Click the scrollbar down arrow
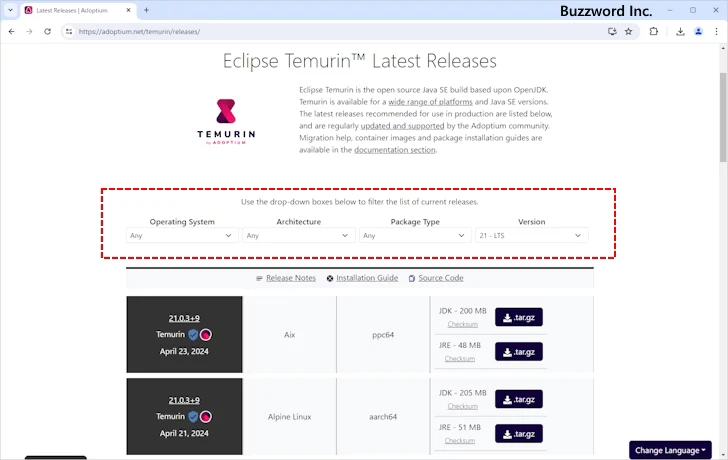Viewport: 728px width, 460px height. click(723, 455)
